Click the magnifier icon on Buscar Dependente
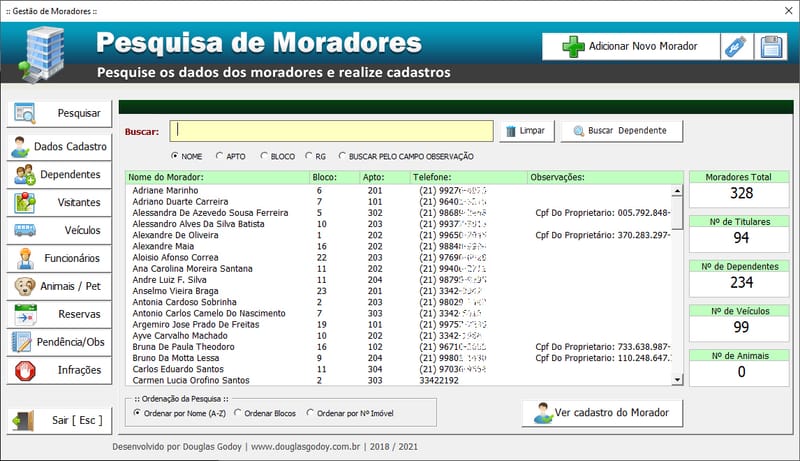The image size is (800, 461). coord(579,131)
